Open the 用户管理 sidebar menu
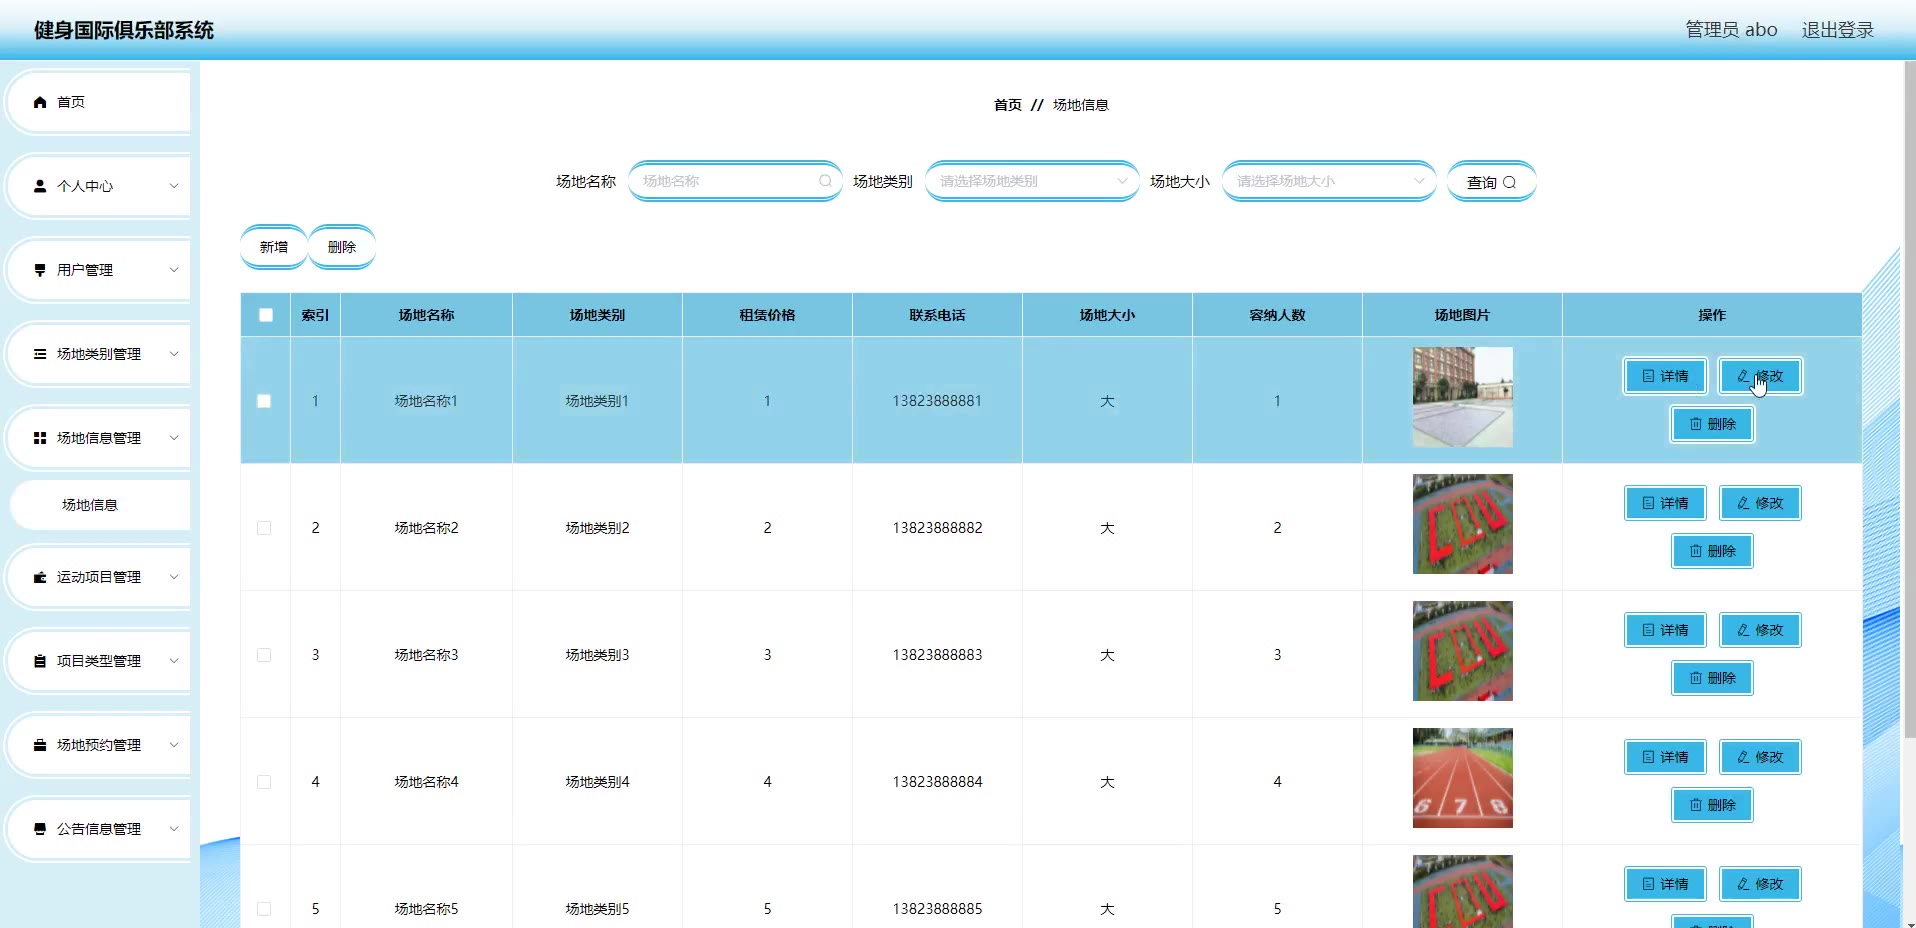1916x928 pixels. 100,270
